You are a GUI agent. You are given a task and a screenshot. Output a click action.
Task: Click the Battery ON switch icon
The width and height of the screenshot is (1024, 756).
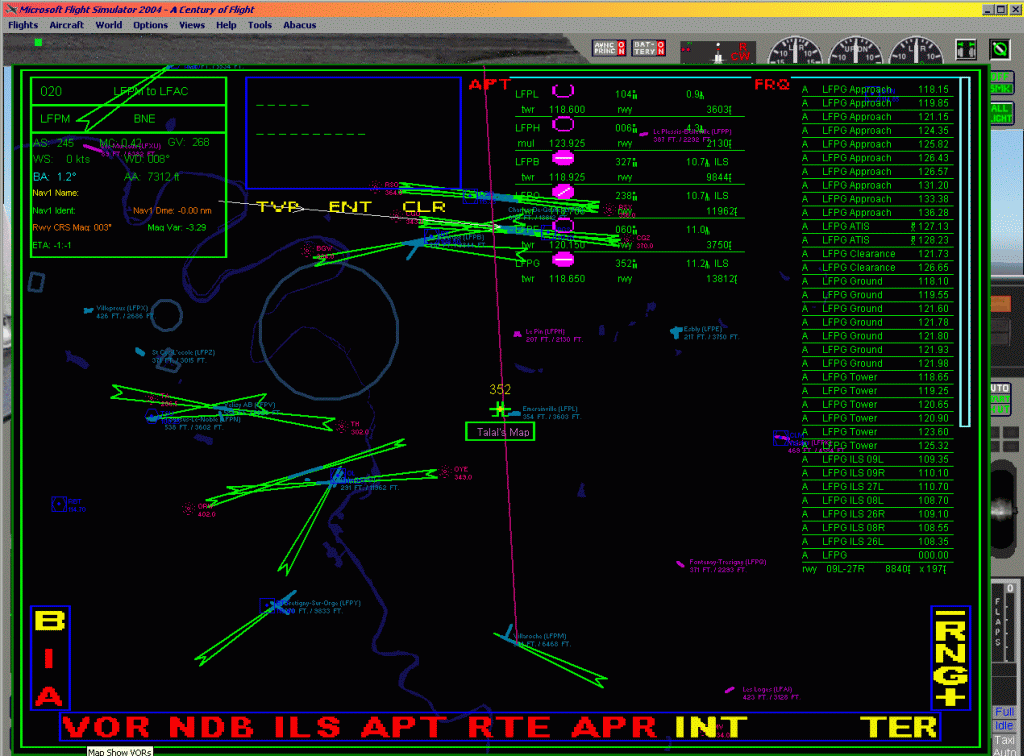coord(649,48)
